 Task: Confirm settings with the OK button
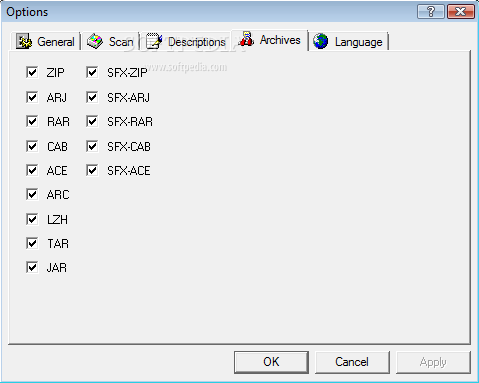[x=271, y=362]
